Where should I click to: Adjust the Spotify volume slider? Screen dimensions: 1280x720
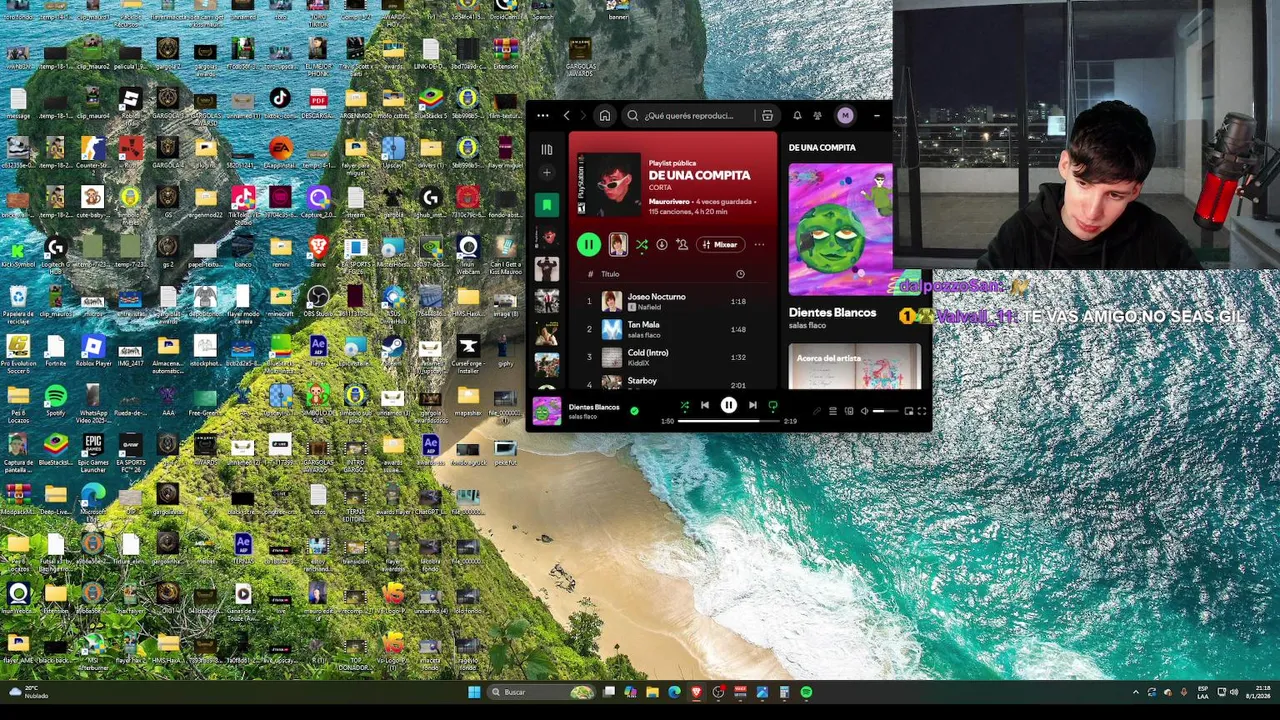tap(885, 411)
